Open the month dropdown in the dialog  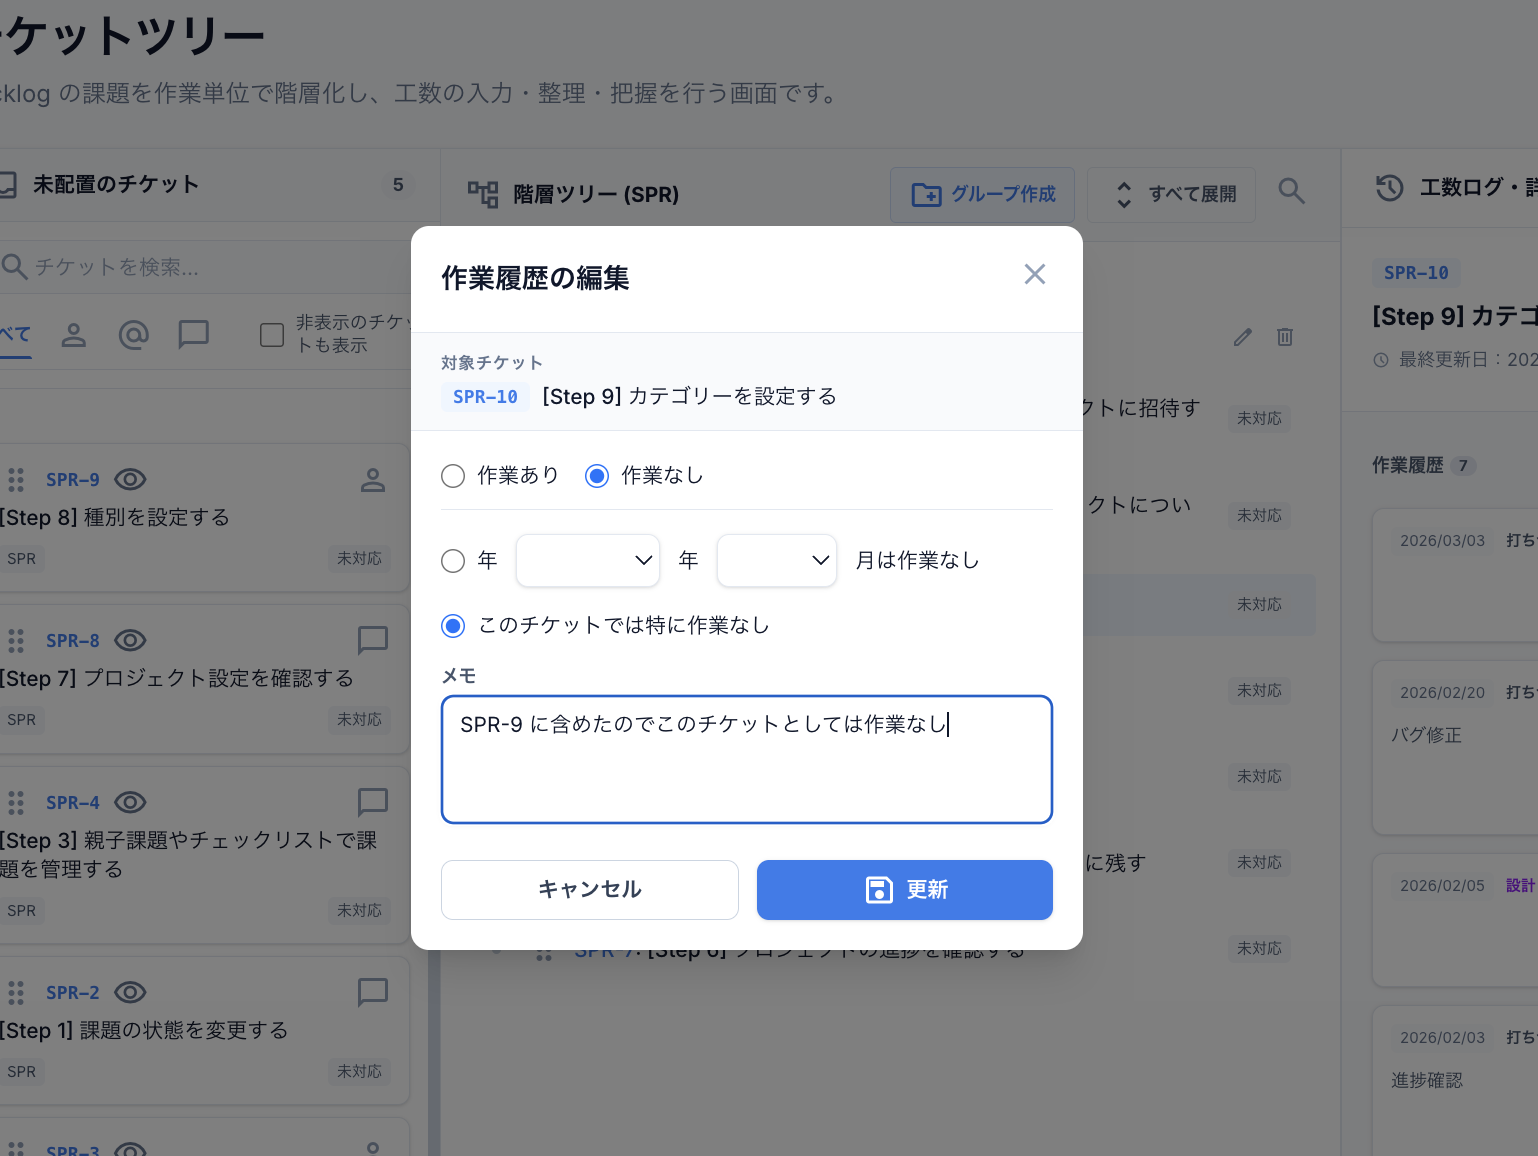[x=776, y=561]
